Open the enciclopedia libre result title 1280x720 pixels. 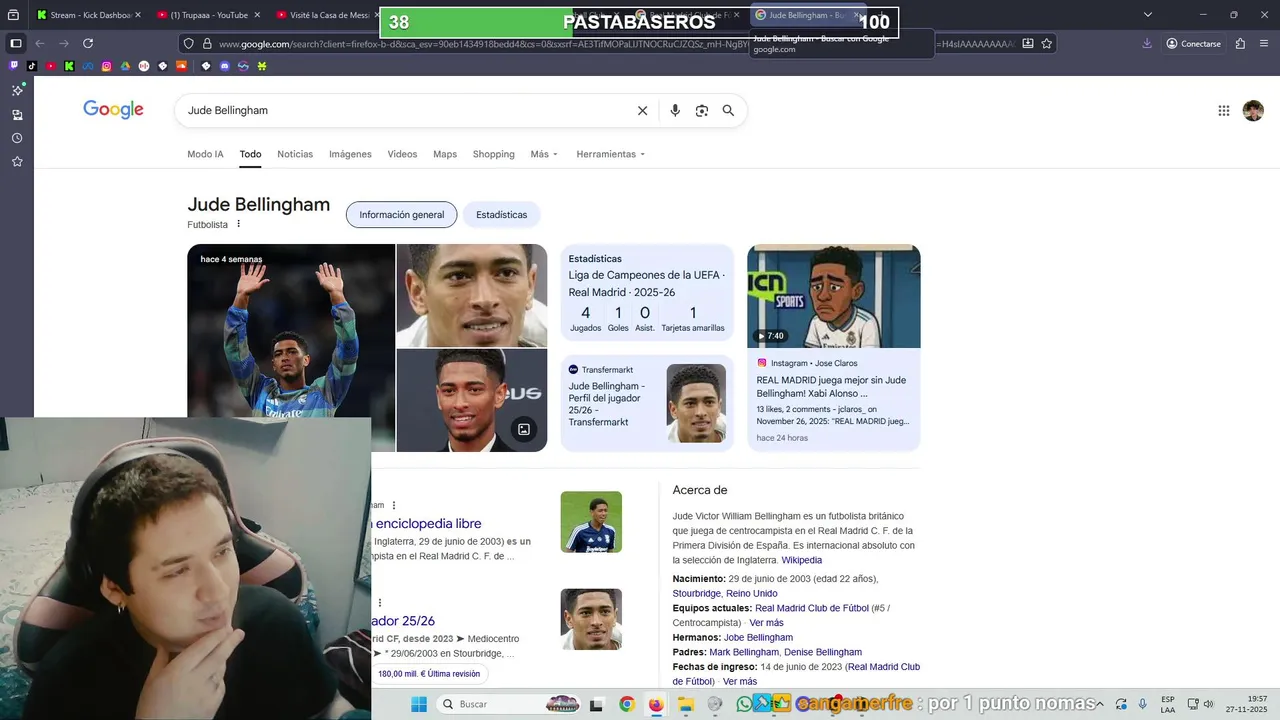tap(427, 523)
